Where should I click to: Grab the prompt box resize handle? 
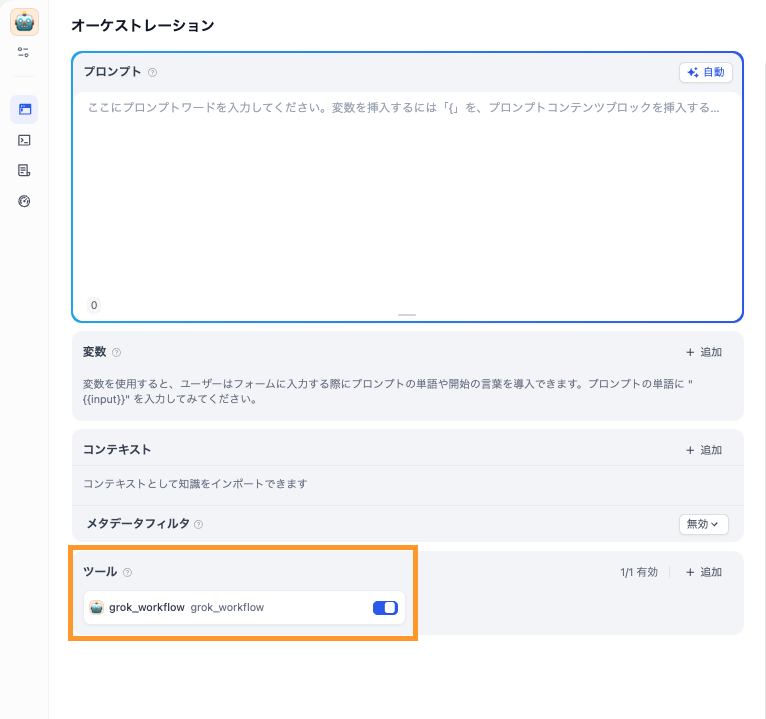[x=407, y=315]
